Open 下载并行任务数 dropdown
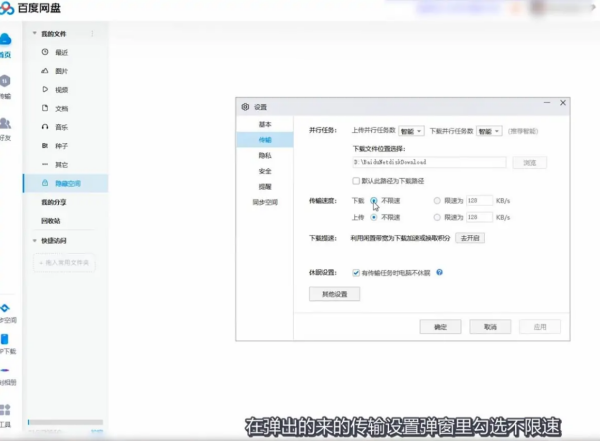Image resolution: width=600 pixels, height=441 pixels. 489,131
